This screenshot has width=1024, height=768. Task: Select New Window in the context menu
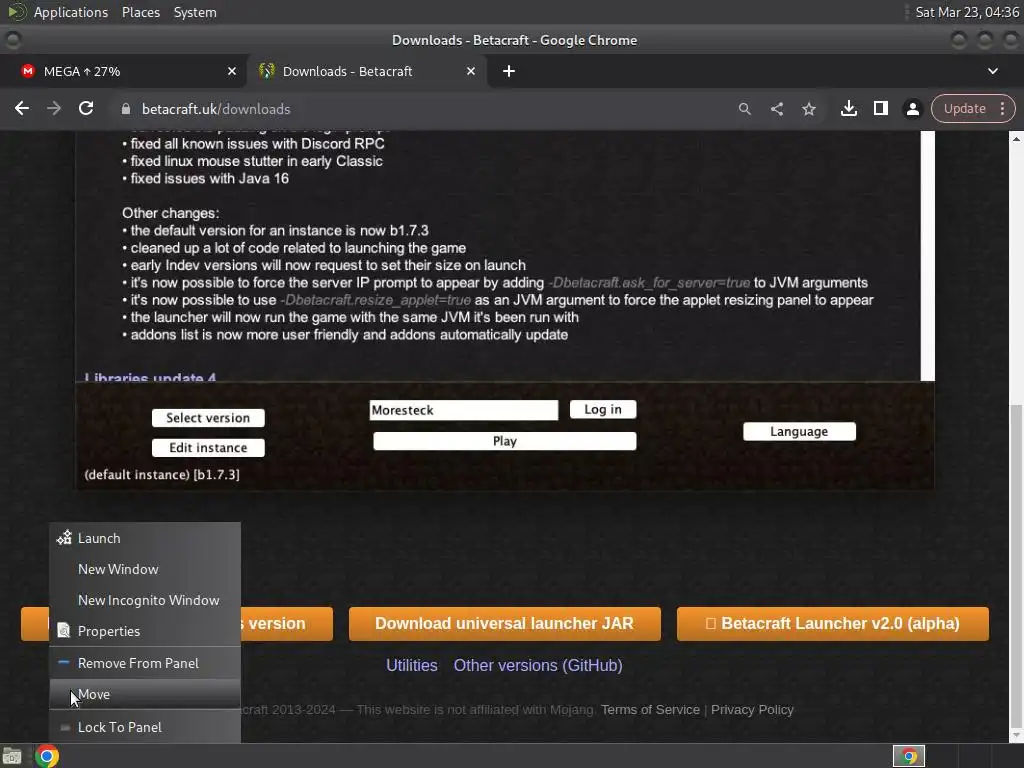[145, 569]
